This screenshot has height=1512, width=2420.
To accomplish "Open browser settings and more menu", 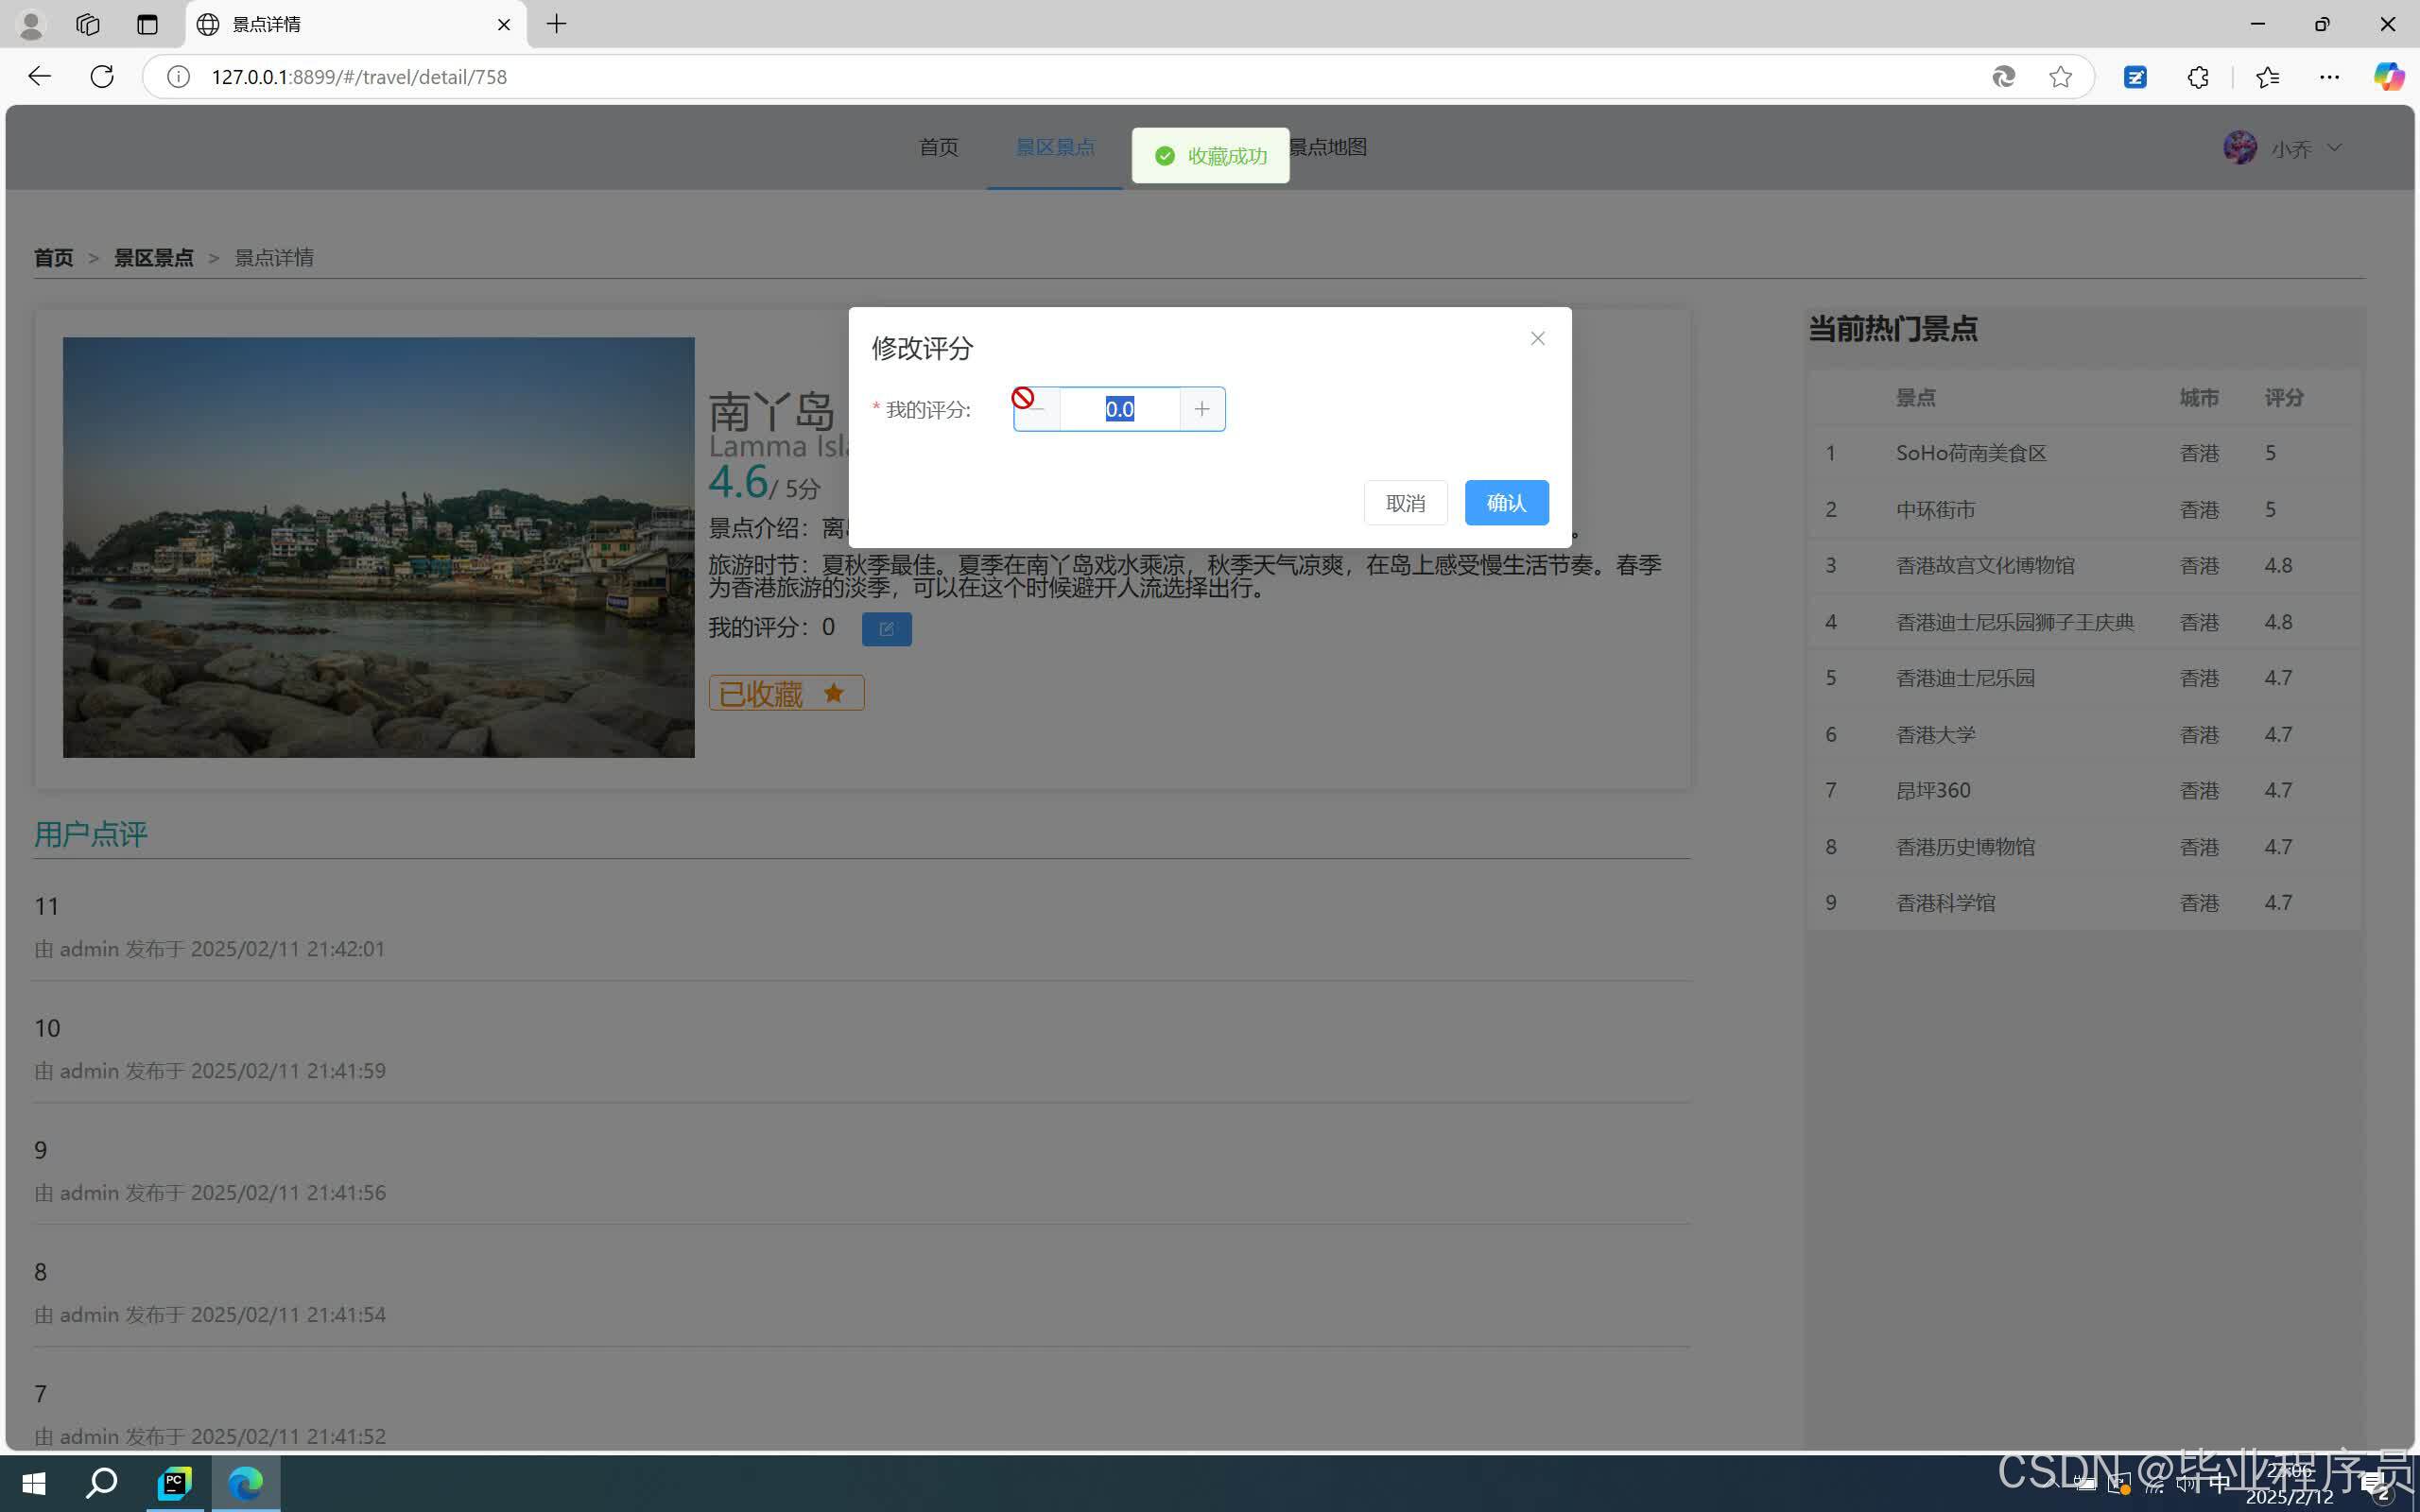I will click(x=2329, y=77).
